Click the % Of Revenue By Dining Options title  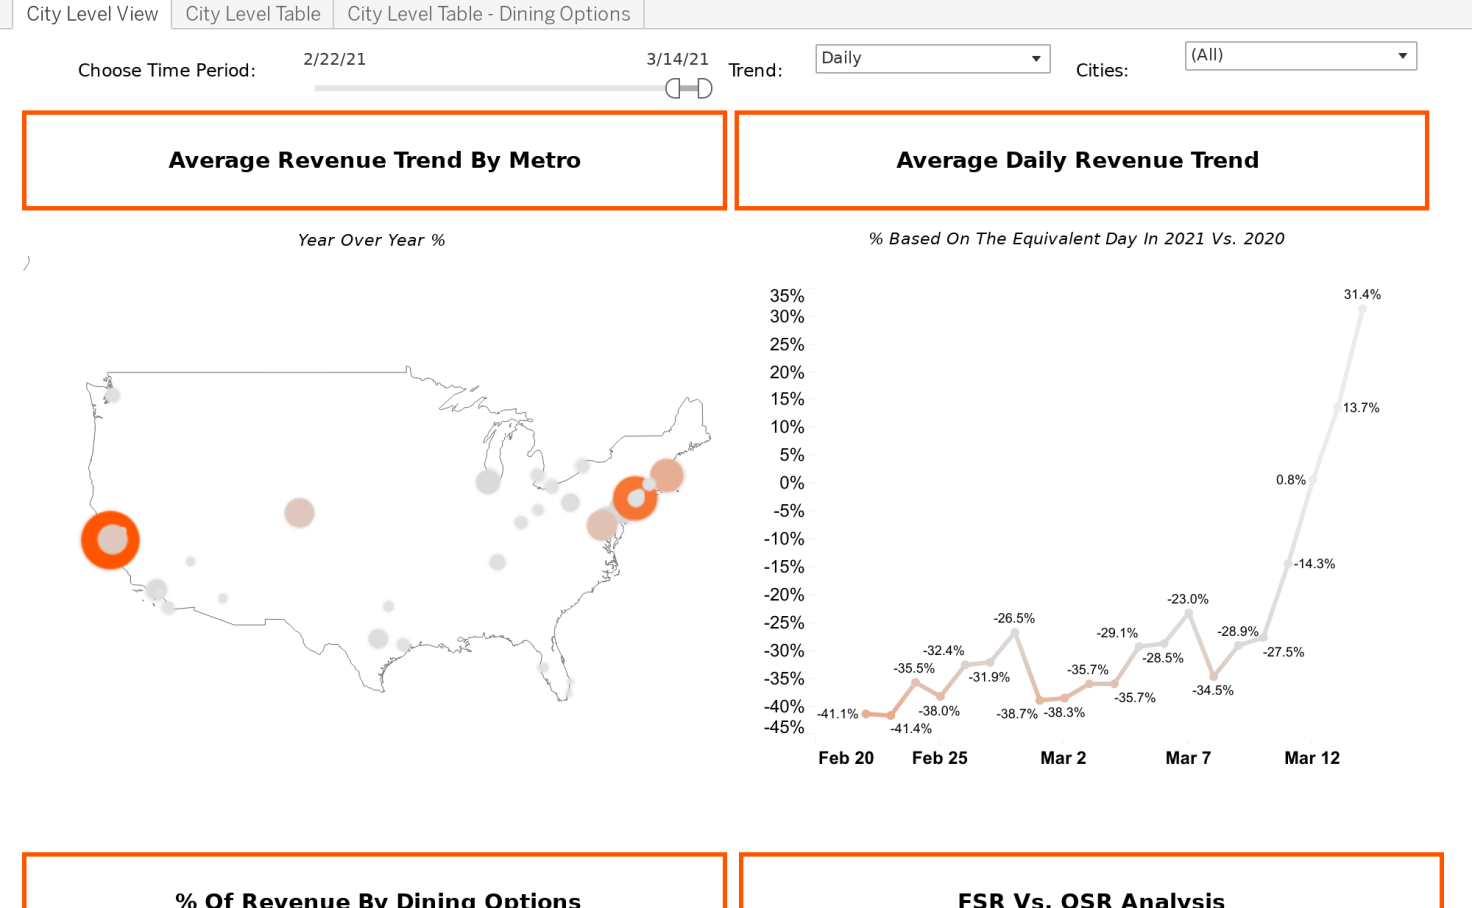378,899
